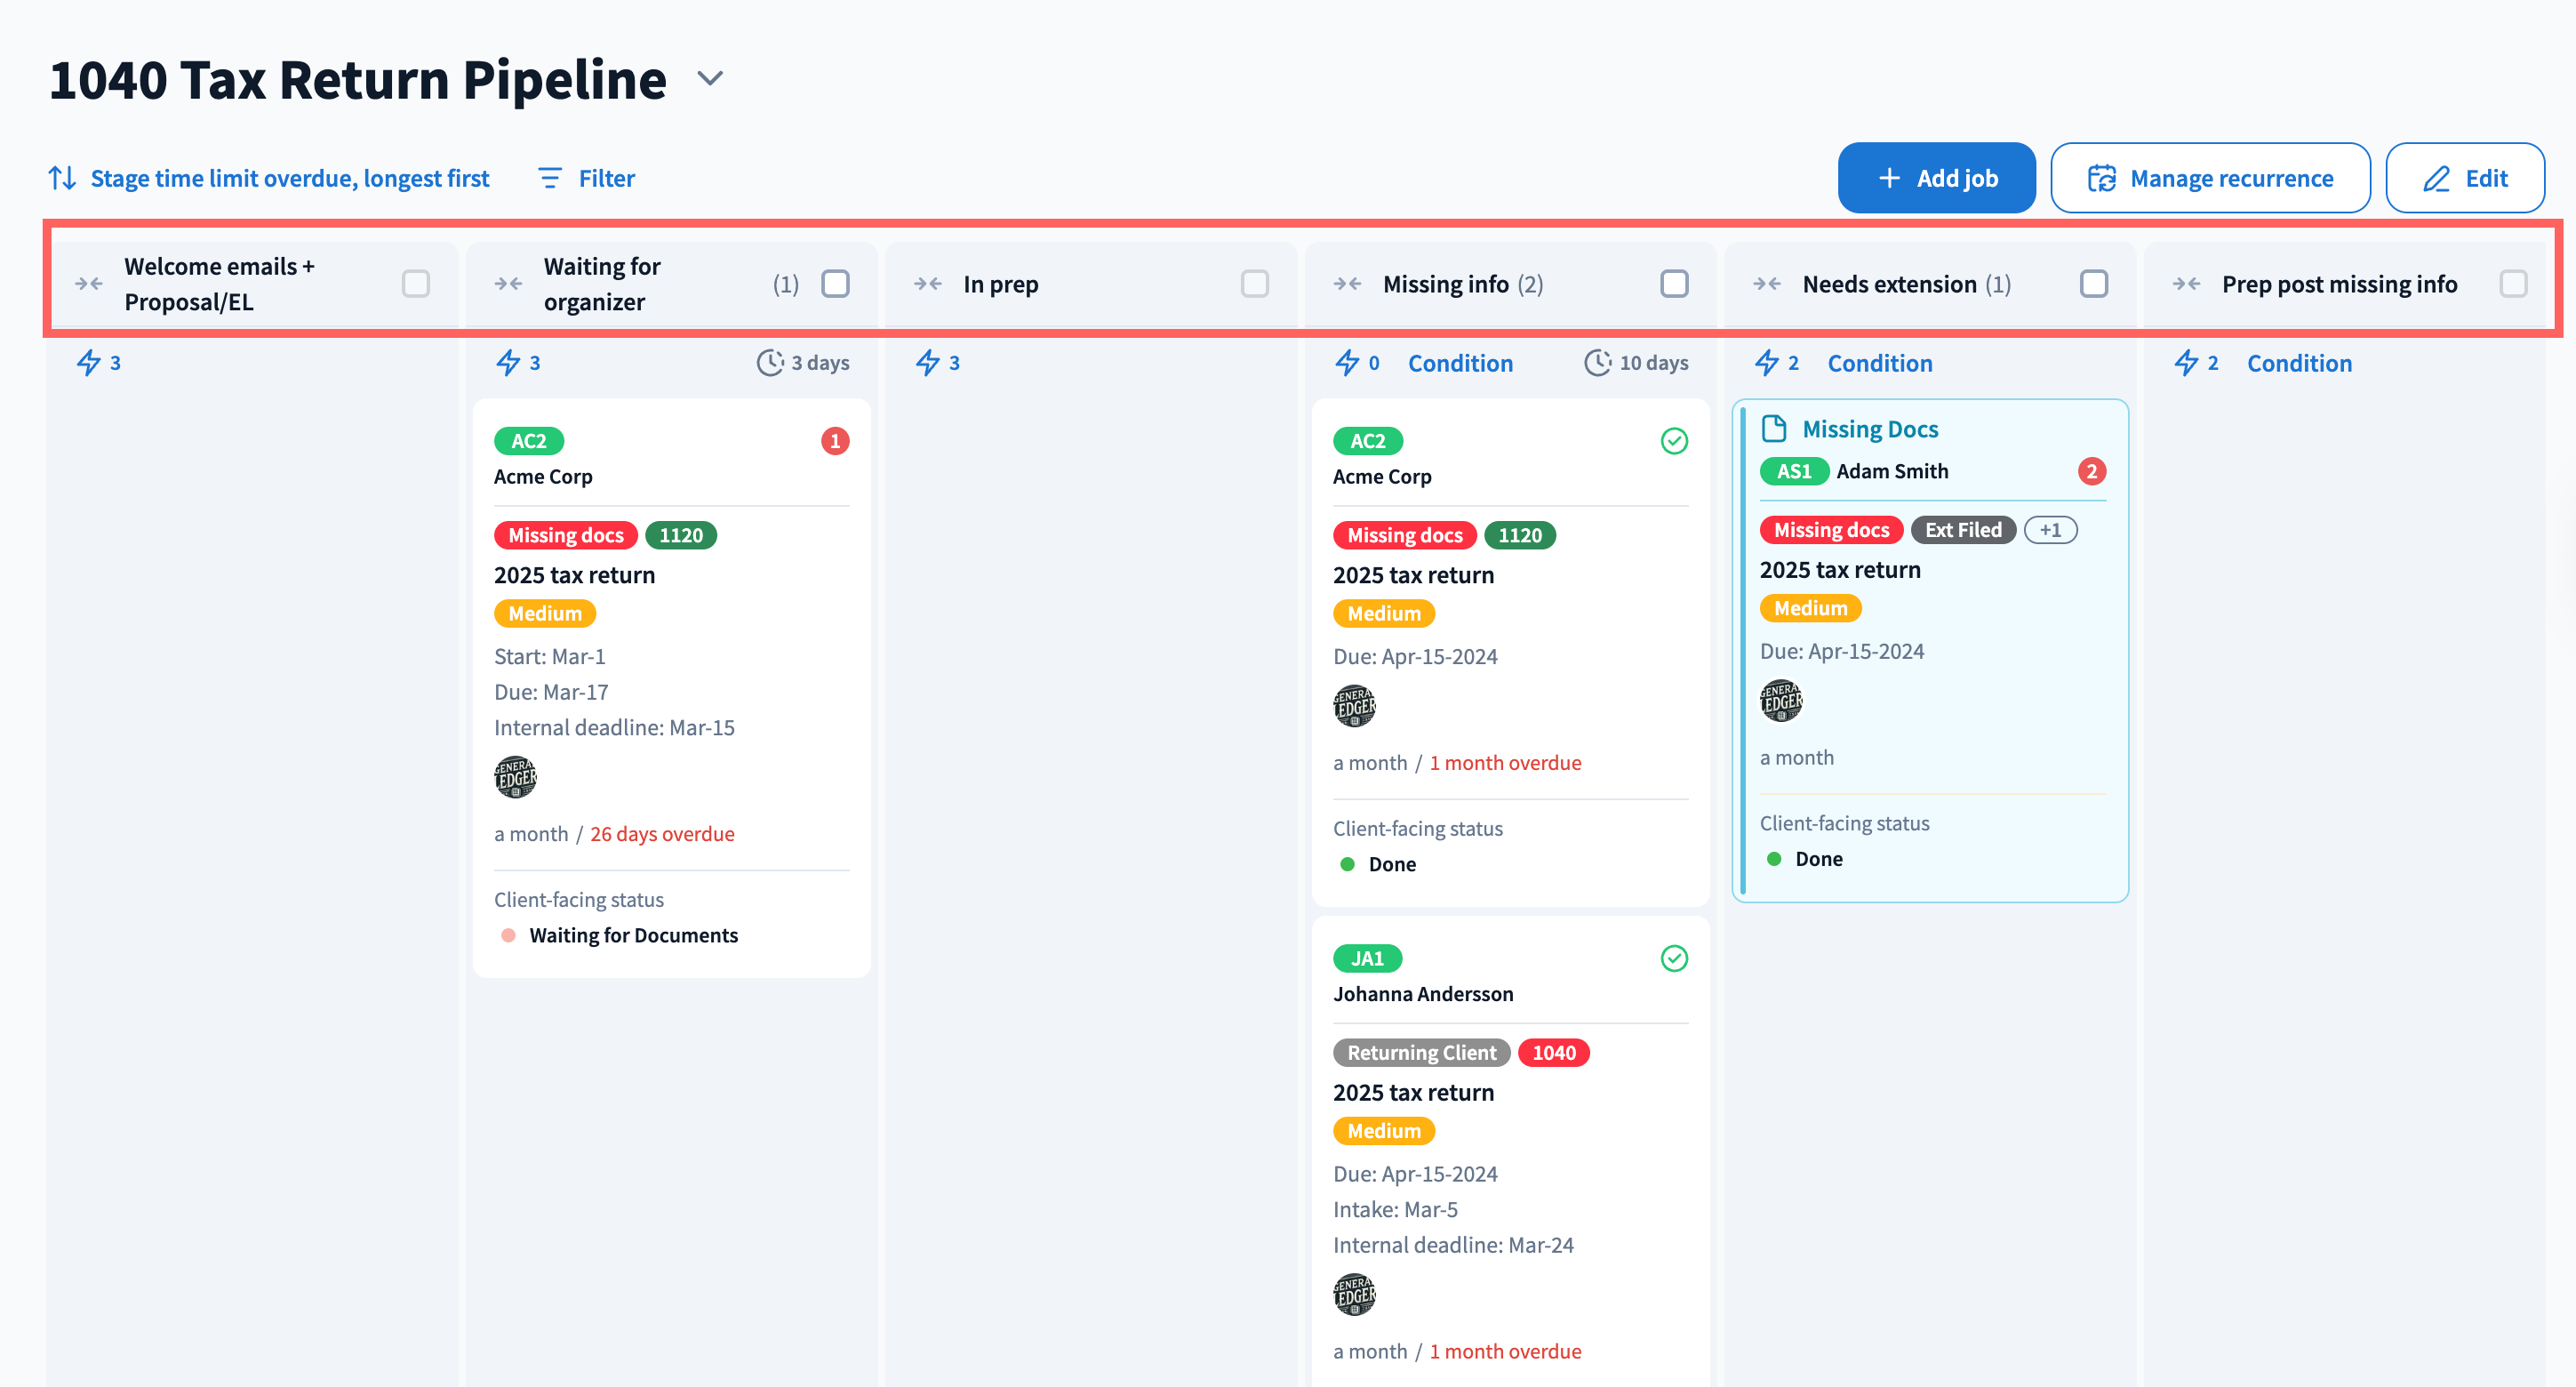Check the Missing info column checkbox
Viewport: 2576px width, 1387px height.
coord(1674,284)
